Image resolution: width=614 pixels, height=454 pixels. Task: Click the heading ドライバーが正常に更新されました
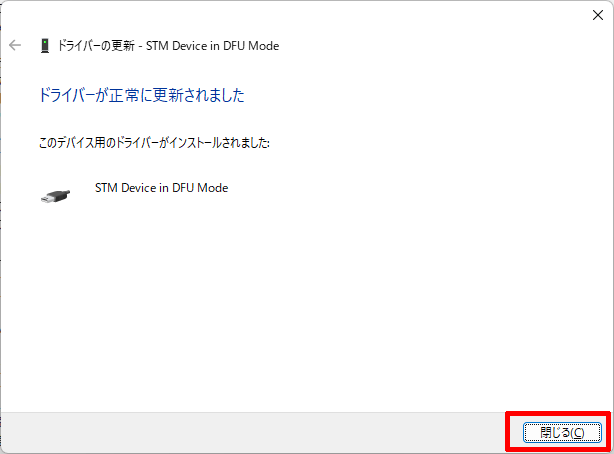coord(142,95)
